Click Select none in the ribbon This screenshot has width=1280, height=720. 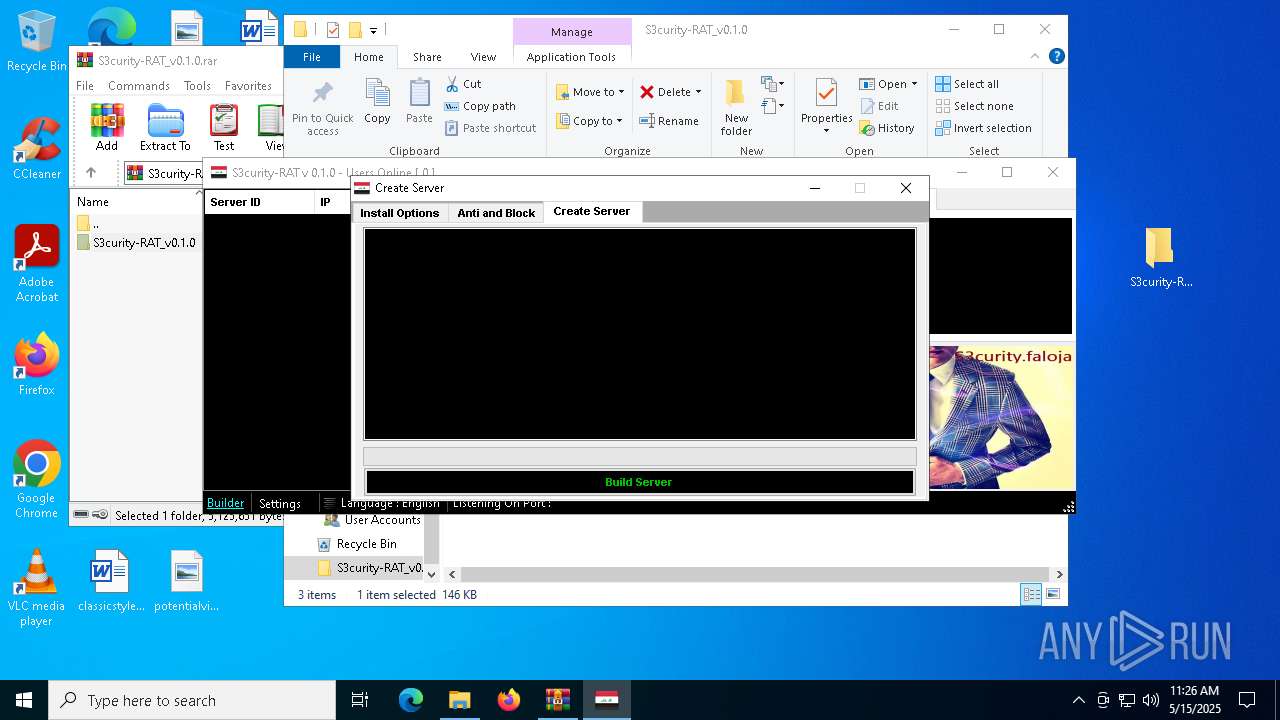click(x=974, y=106)
